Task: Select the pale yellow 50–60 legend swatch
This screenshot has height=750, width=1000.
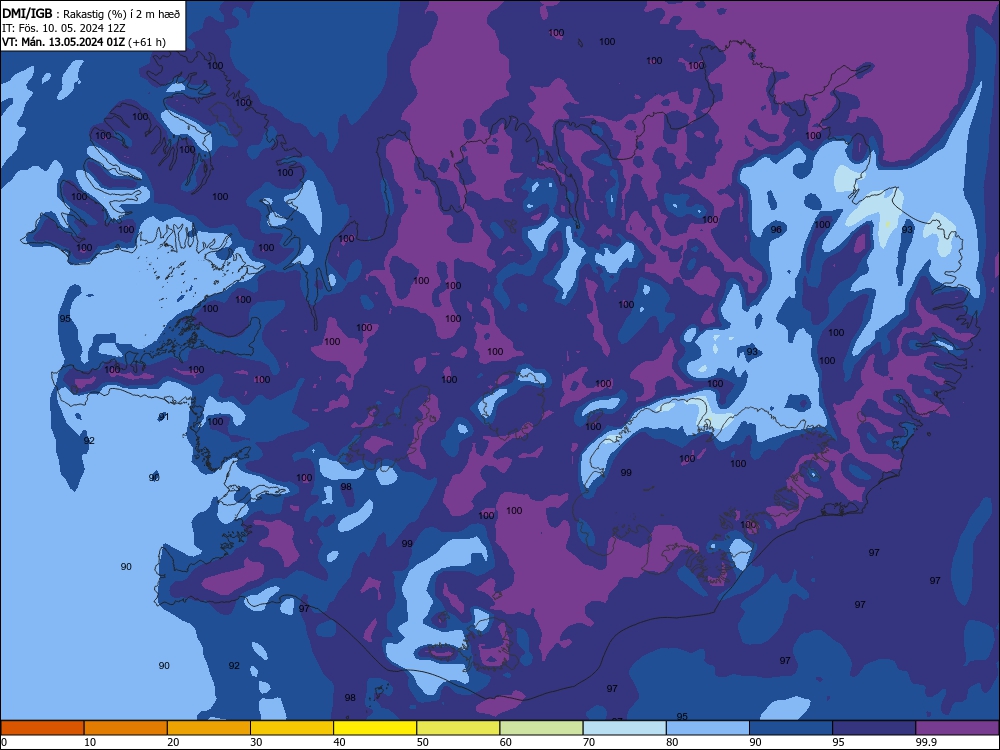Action: point(459,728)
